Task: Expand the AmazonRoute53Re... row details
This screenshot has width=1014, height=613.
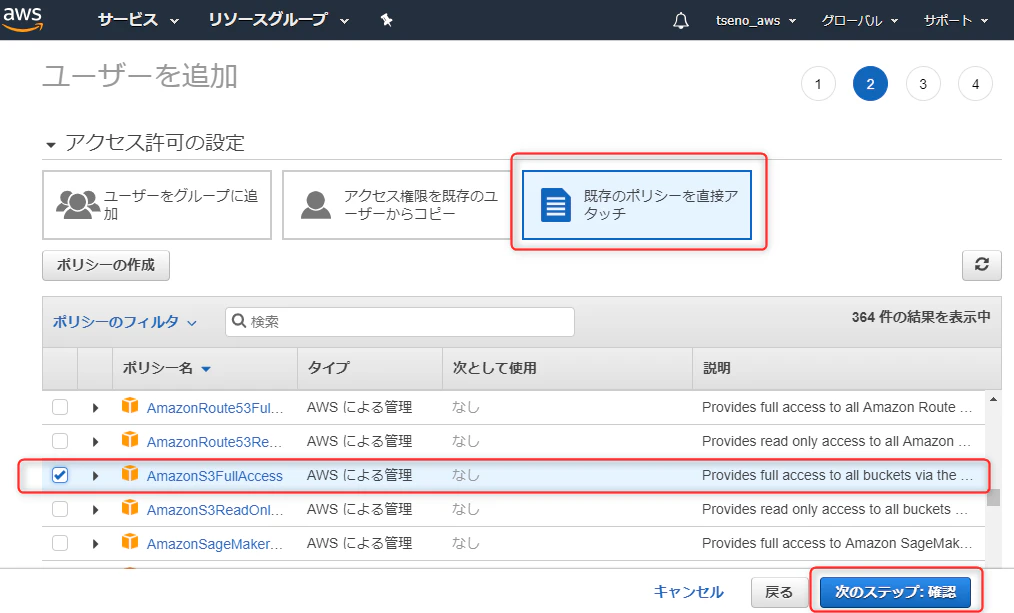Action: [95, 442]
